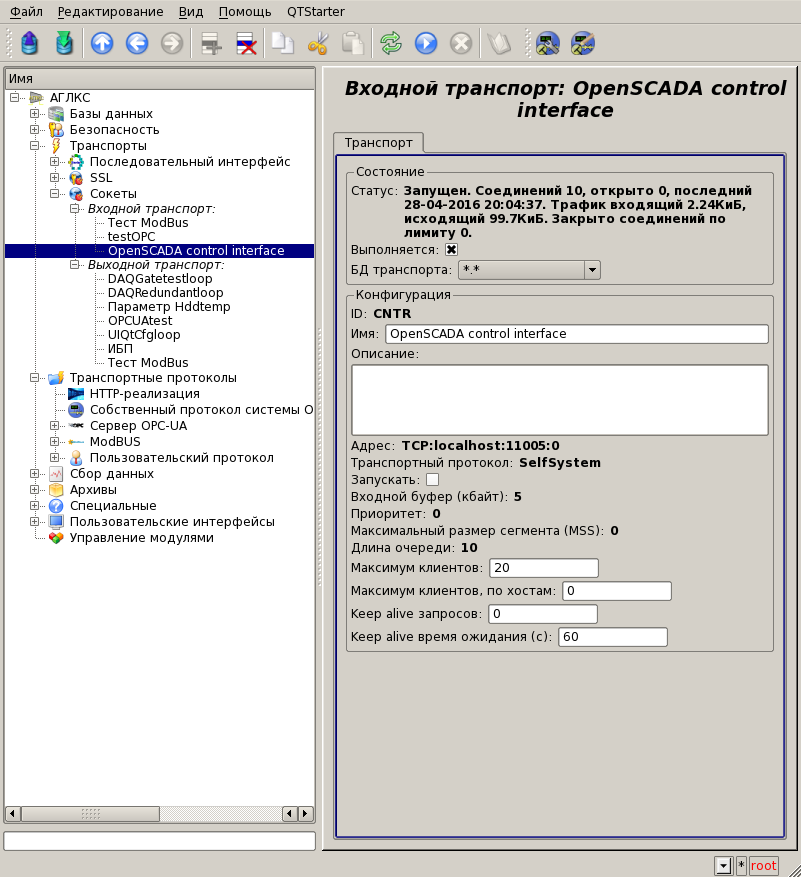Select the Транспорт tab
This screenshot has width=801, height=877.
(379, 143)
